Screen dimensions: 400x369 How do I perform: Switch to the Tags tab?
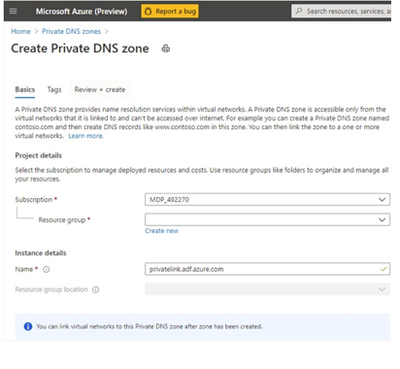click(x=54, y=90)
